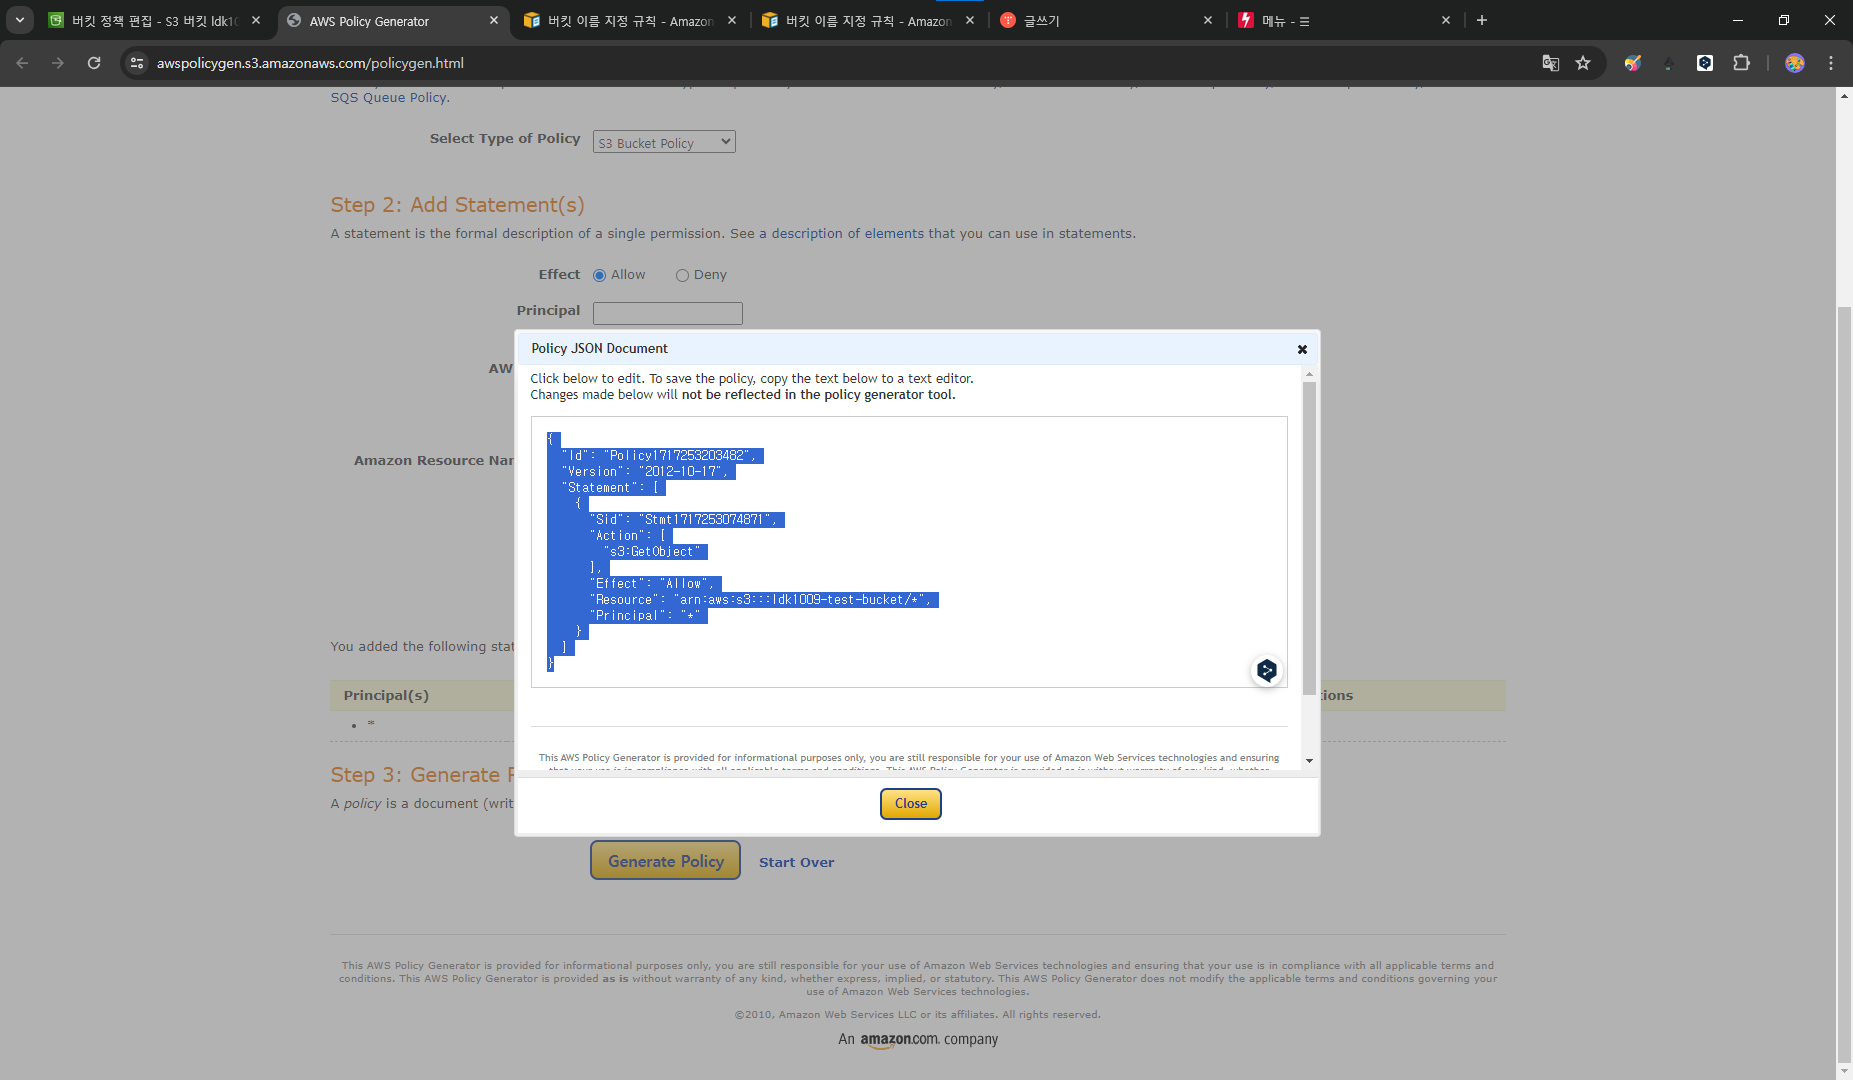Click the Resource ARN line in JSON
The width and height of the screenshot is (1853, 1080).
tap(761, 600)
